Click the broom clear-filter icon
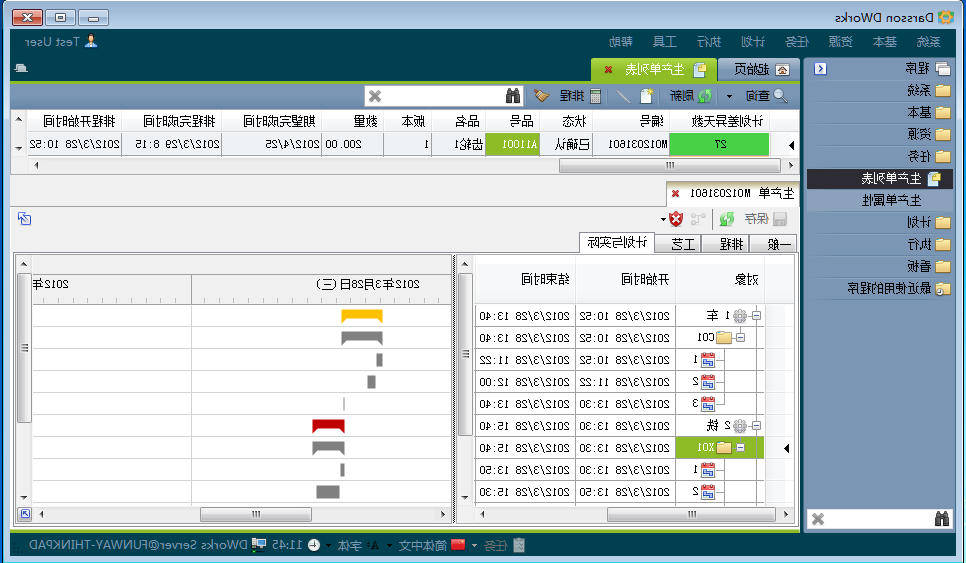The width and height of the screenshot is (966, 563). tap(541, 96)
